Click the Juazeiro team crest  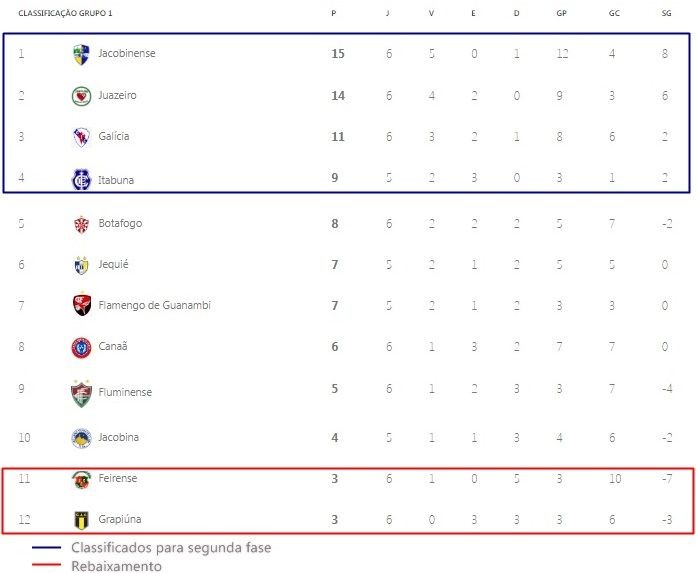(x=81, y=96)
